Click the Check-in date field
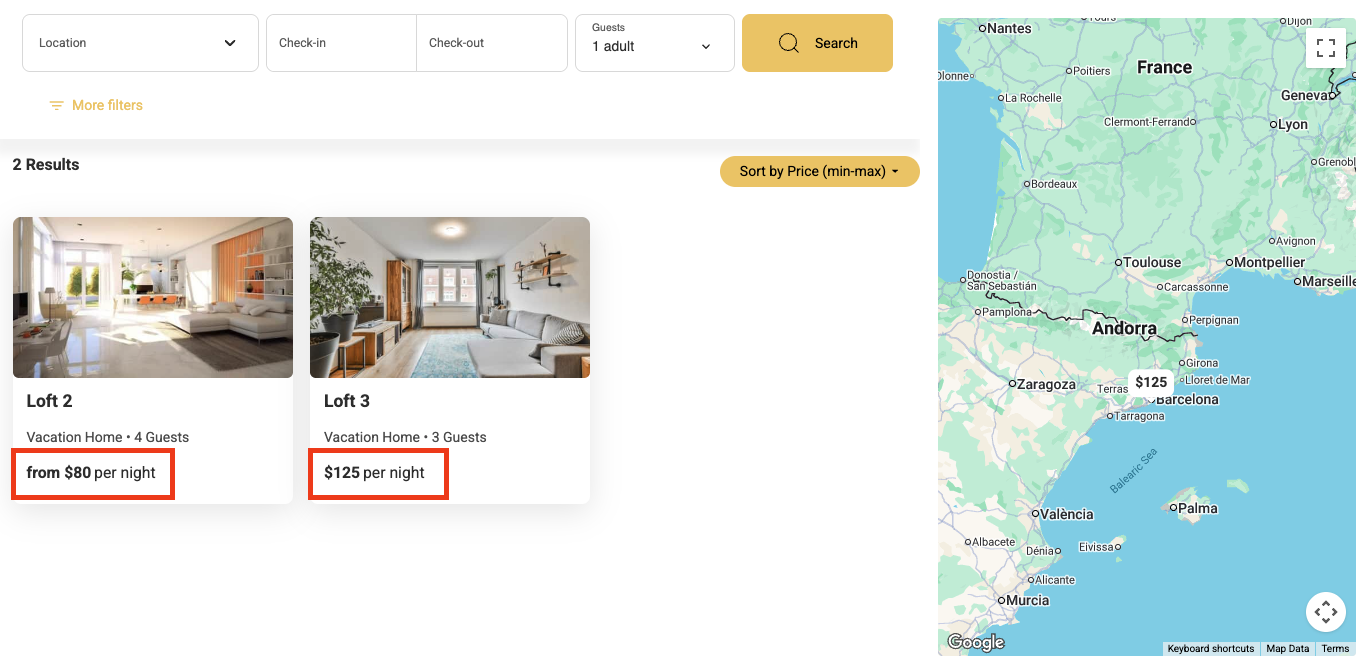 tap(341, 43)
